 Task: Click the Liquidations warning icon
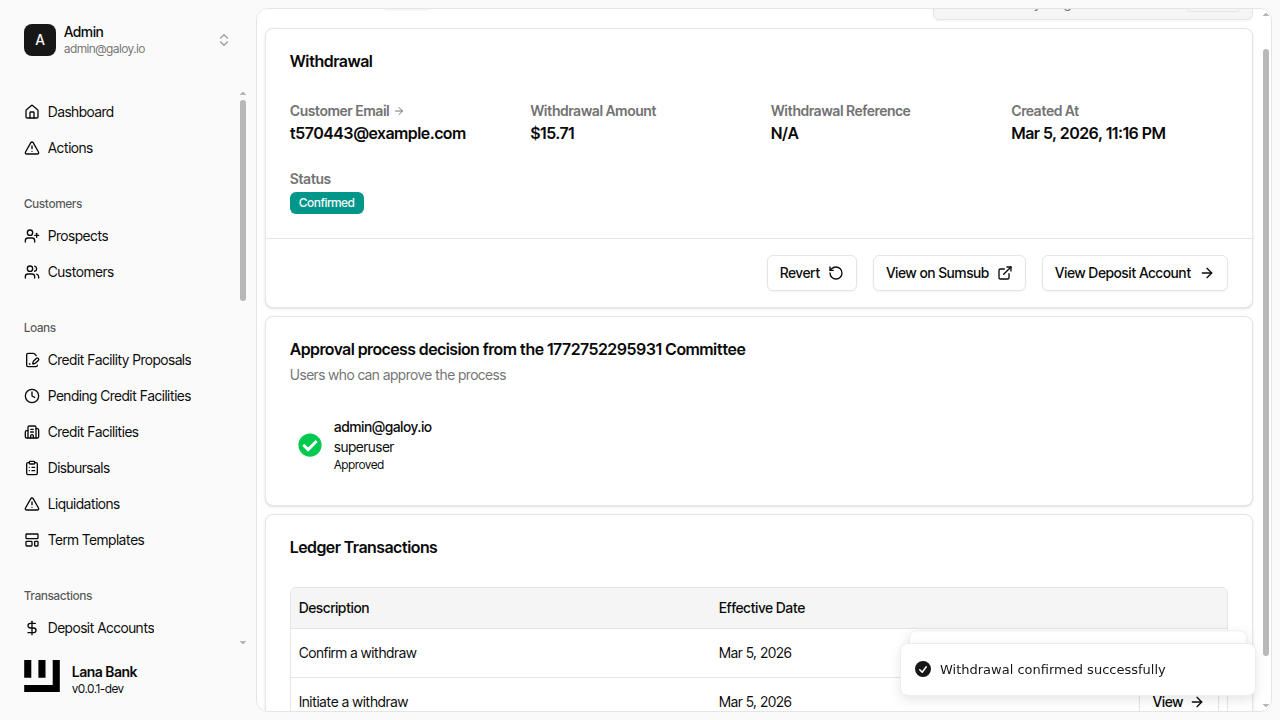click(x=31, y=503)
